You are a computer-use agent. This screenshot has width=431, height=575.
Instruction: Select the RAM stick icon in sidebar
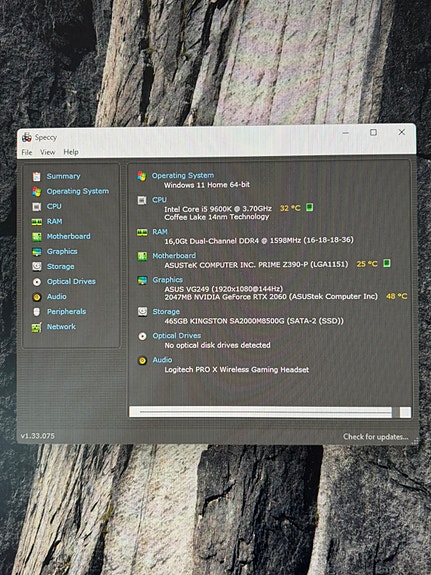pos(36,222)
